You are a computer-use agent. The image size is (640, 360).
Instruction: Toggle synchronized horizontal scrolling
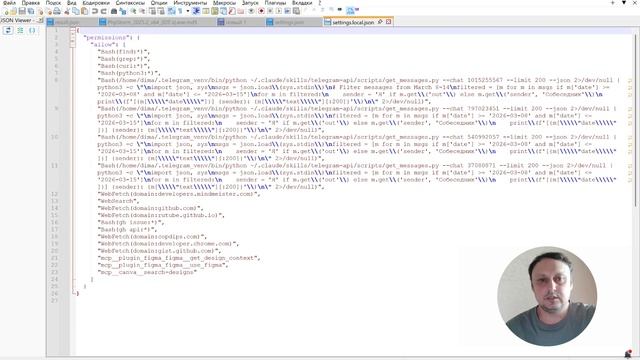coord(161,11)
